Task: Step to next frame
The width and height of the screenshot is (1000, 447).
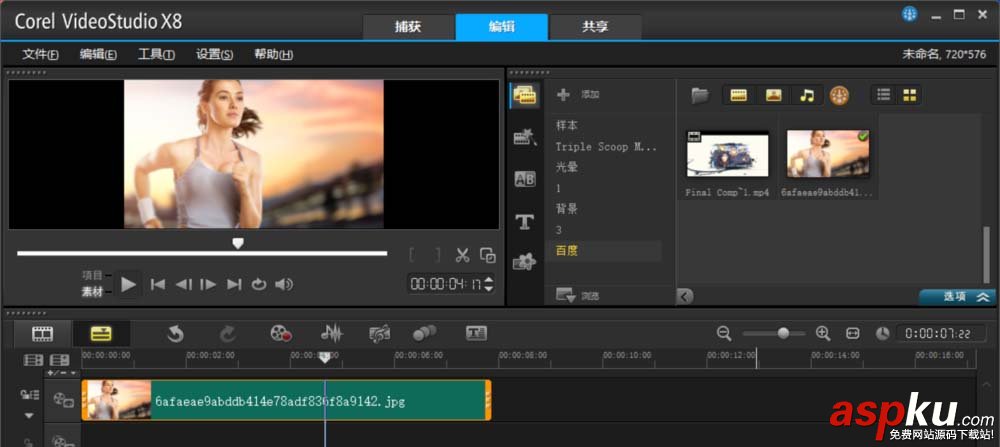Action: click(x=208, y=284)
